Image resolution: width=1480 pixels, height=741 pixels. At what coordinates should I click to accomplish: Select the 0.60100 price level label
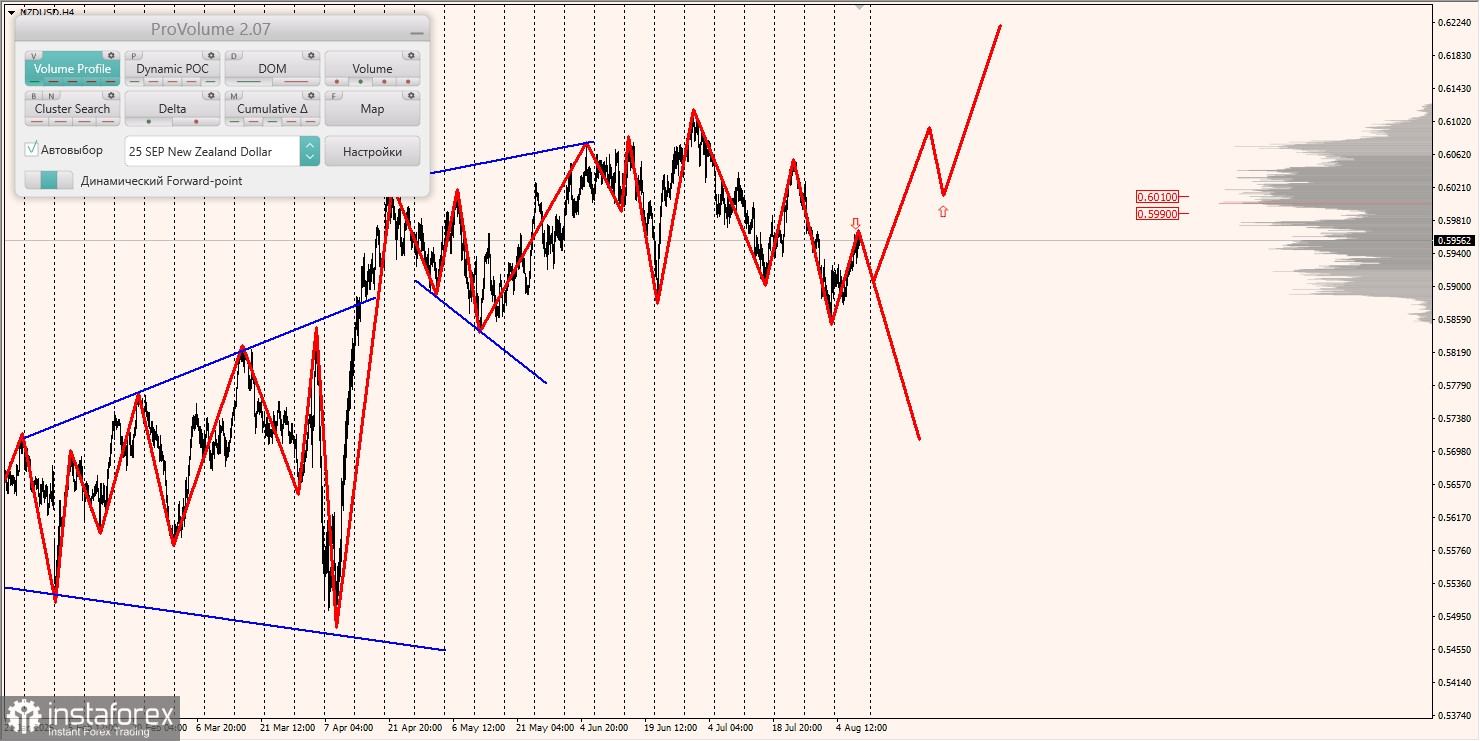[1157, 197]
